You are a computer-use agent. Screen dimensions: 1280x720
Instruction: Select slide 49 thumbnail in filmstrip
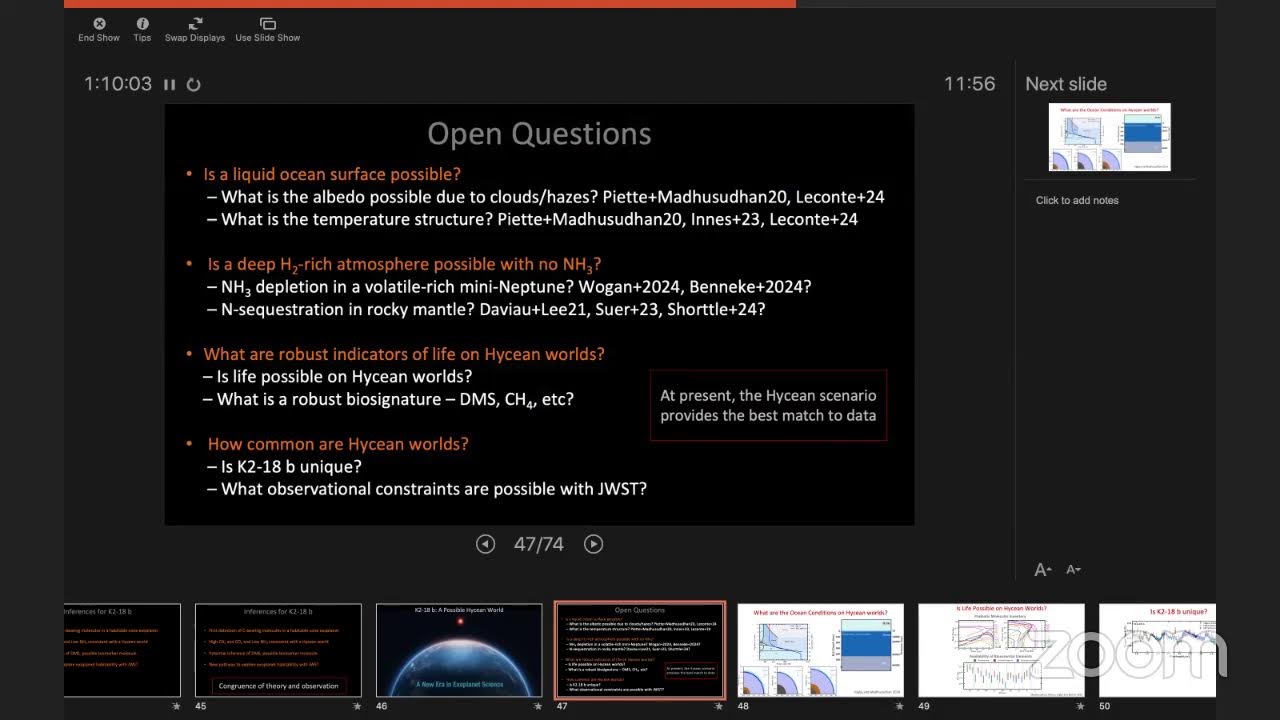pyautogui.click(x=1001, y=650)
